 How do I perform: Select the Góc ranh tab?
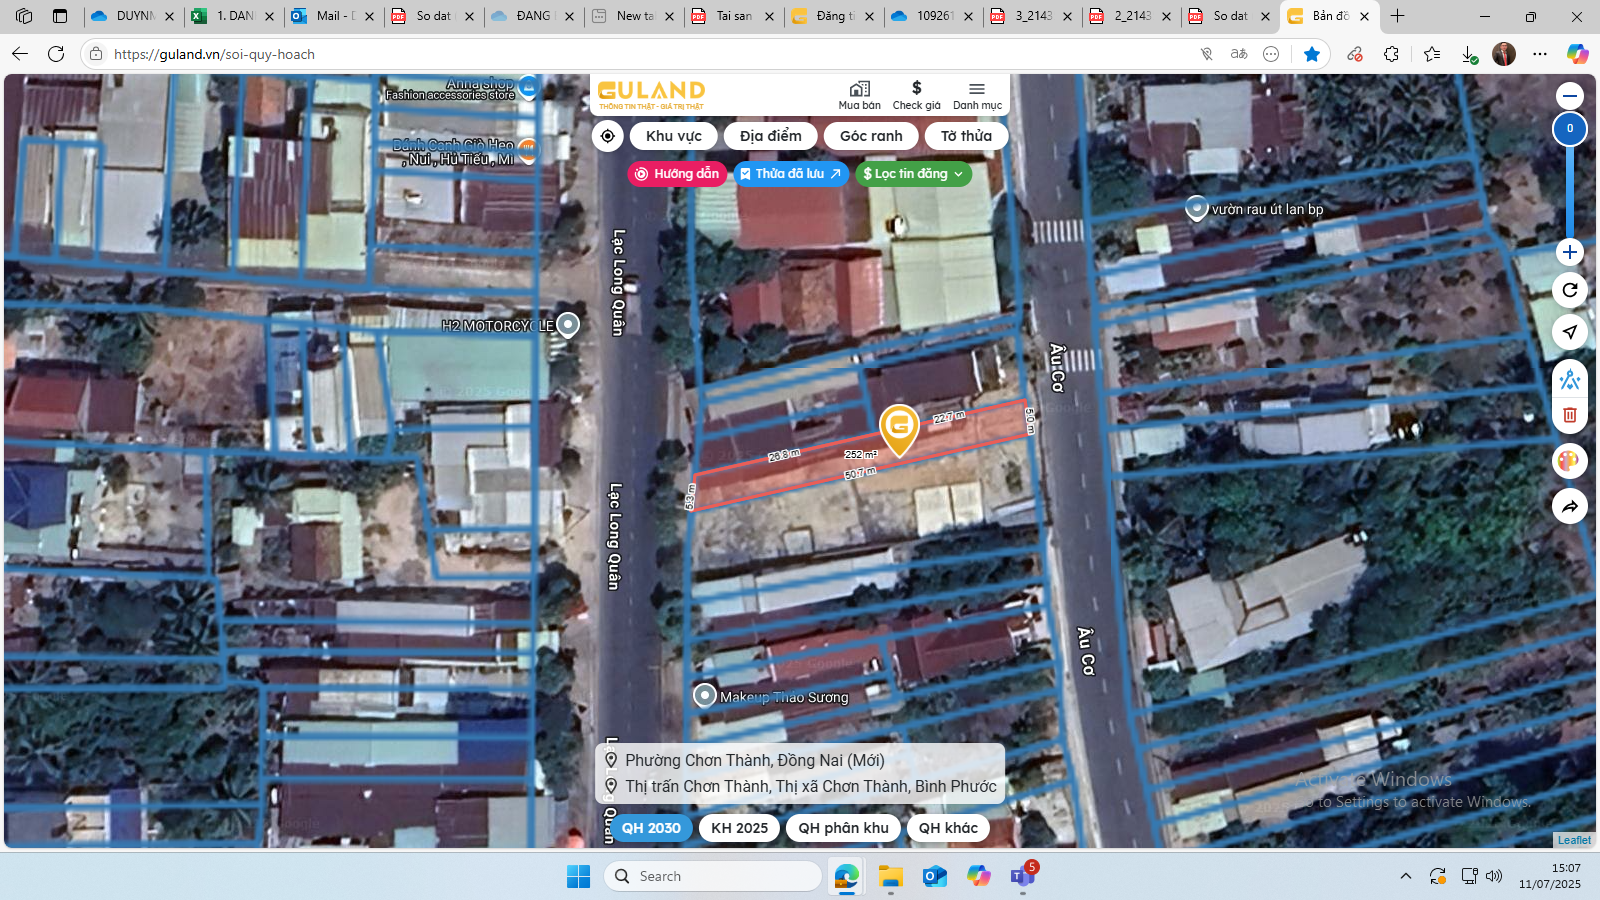871,136
